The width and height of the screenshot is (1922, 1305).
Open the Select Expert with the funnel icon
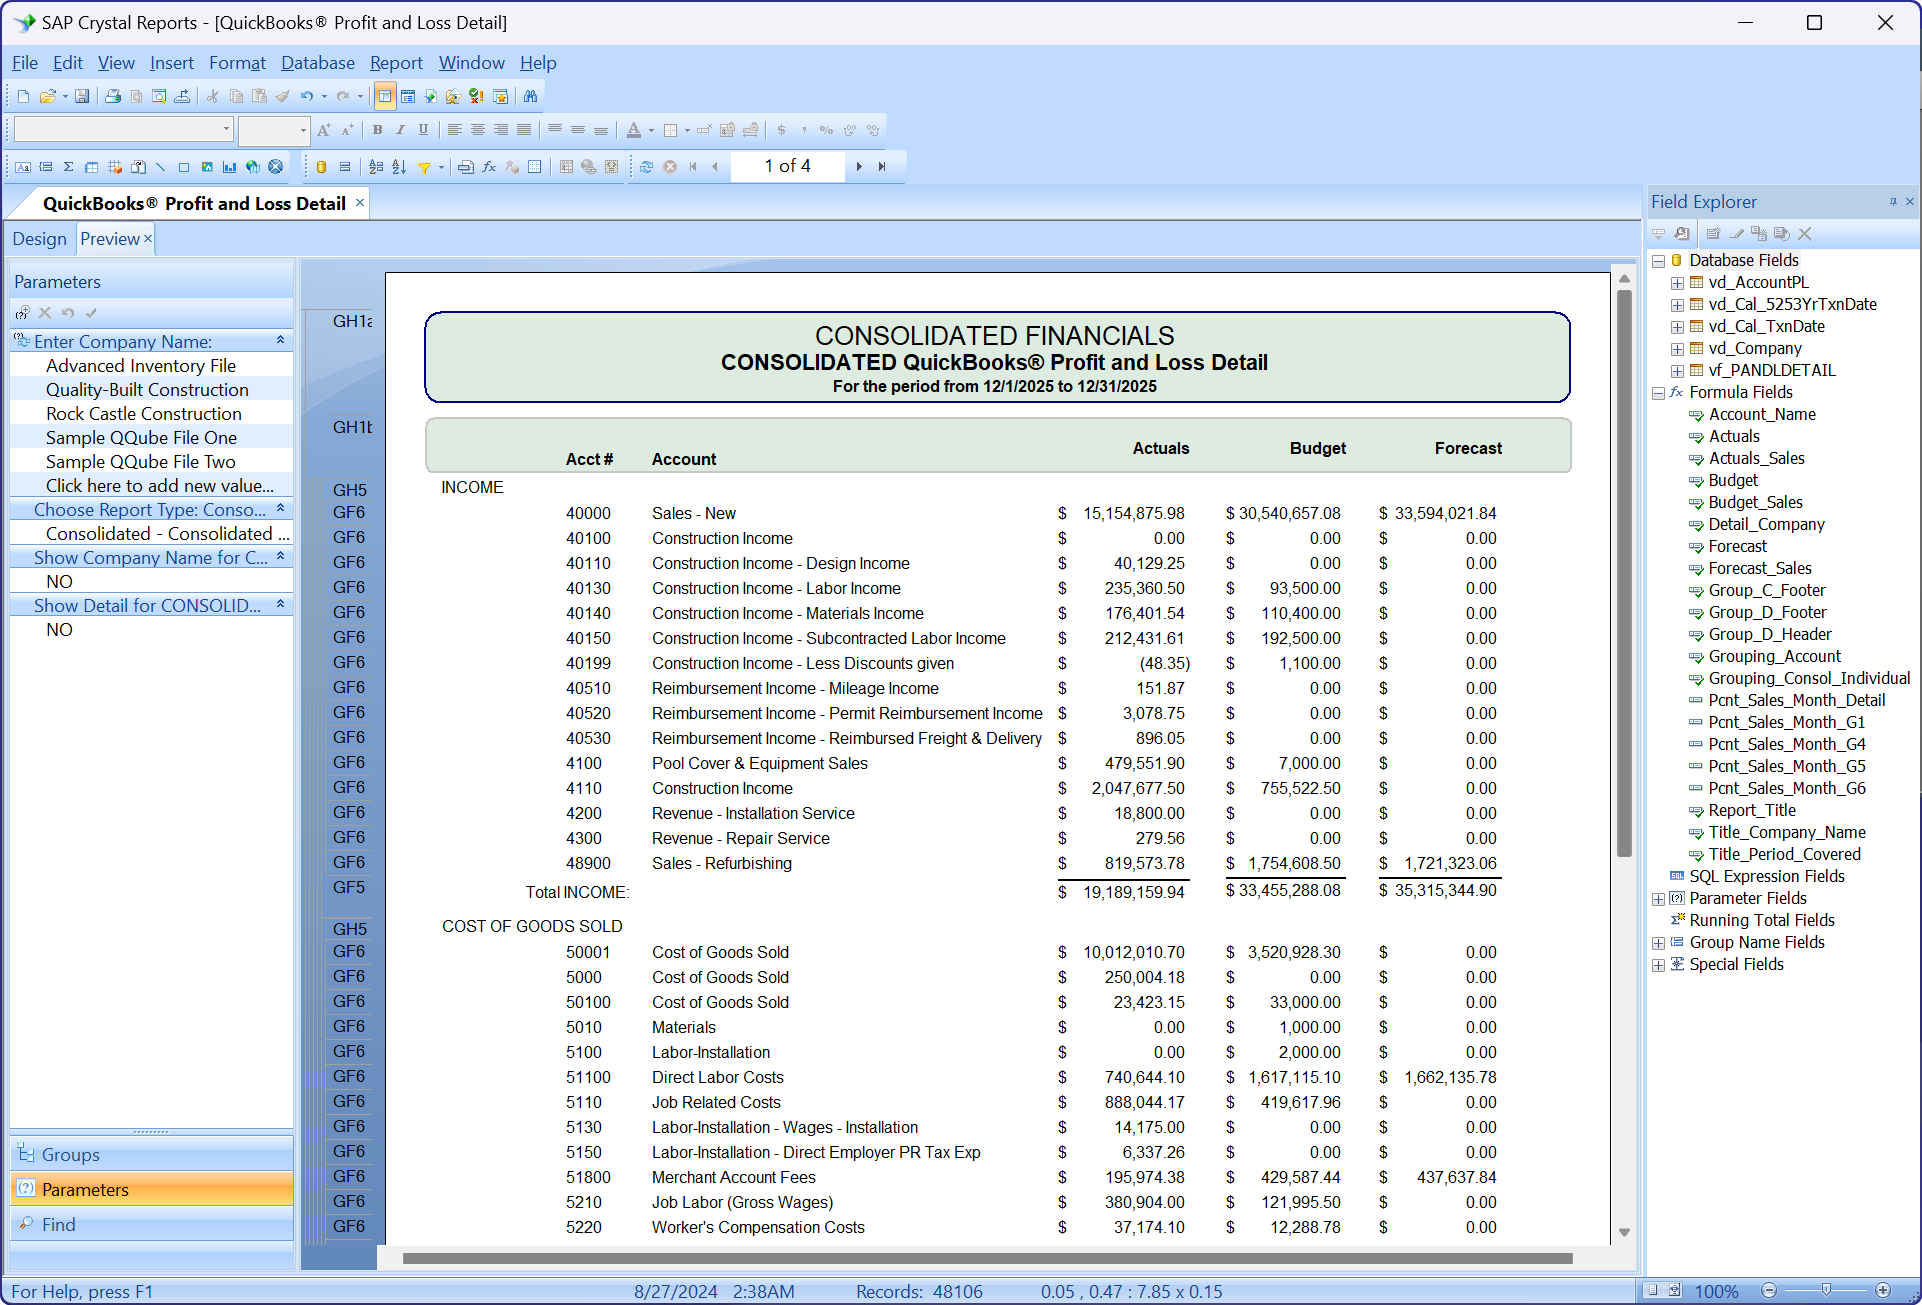pos(423,167)
